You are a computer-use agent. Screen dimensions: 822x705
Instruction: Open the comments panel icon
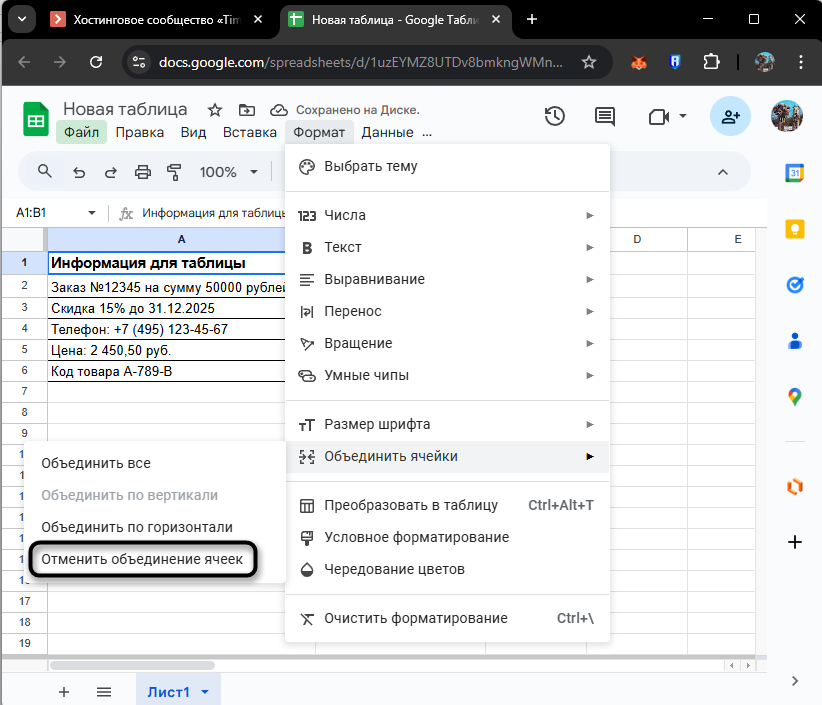(604, 117)
